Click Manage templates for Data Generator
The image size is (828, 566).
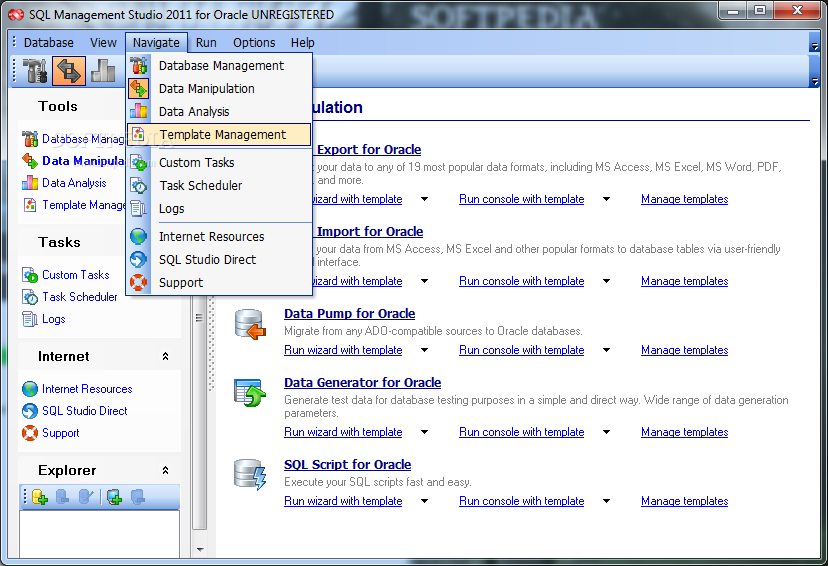point(684,432)
